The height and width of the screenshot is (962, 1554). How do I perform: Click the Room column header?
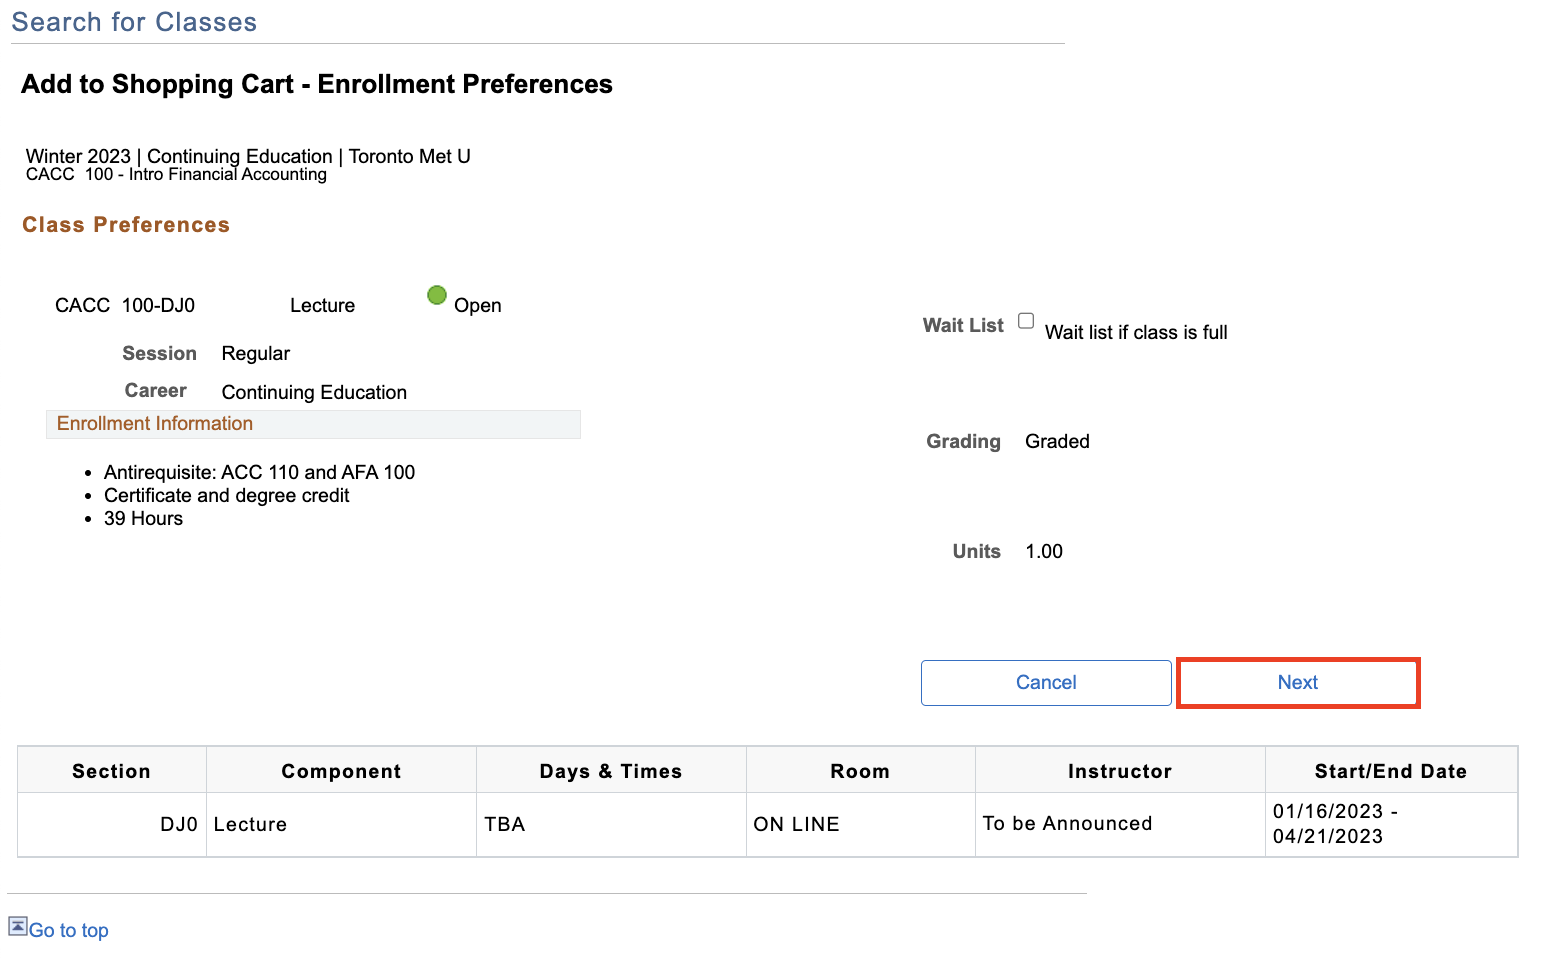(x=859, y=771)
